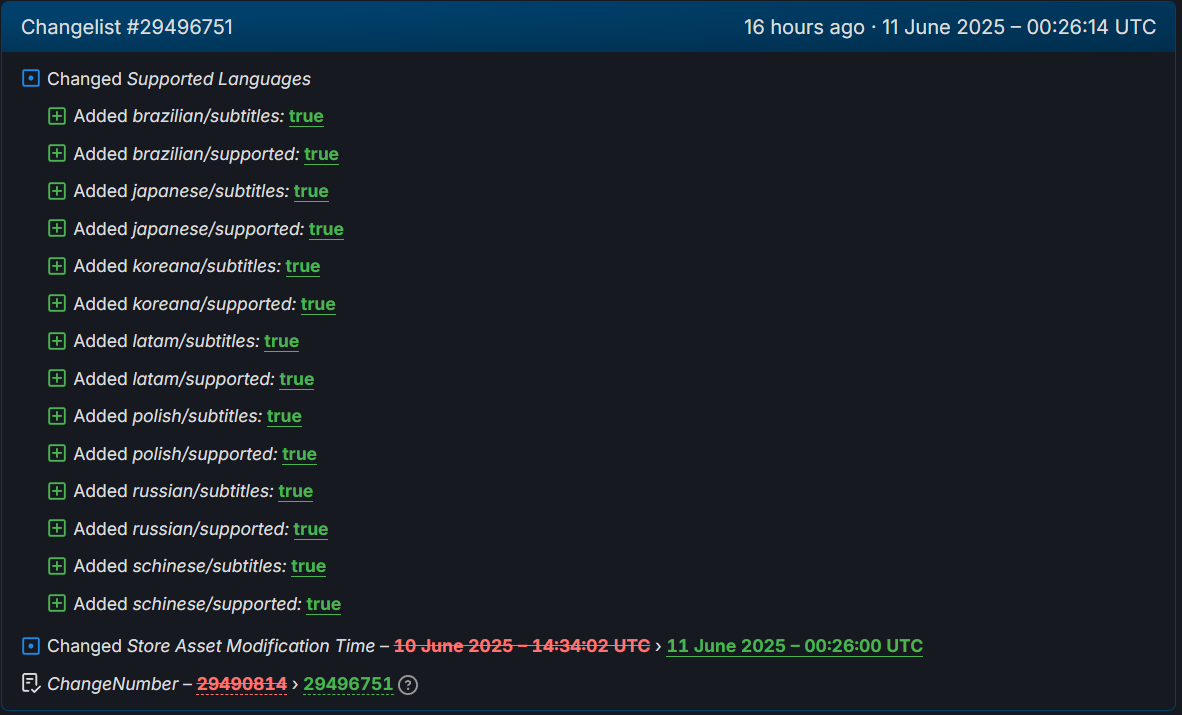Open new change number 29496751 link
The image size is (1182, 715).
click(348, 684)
